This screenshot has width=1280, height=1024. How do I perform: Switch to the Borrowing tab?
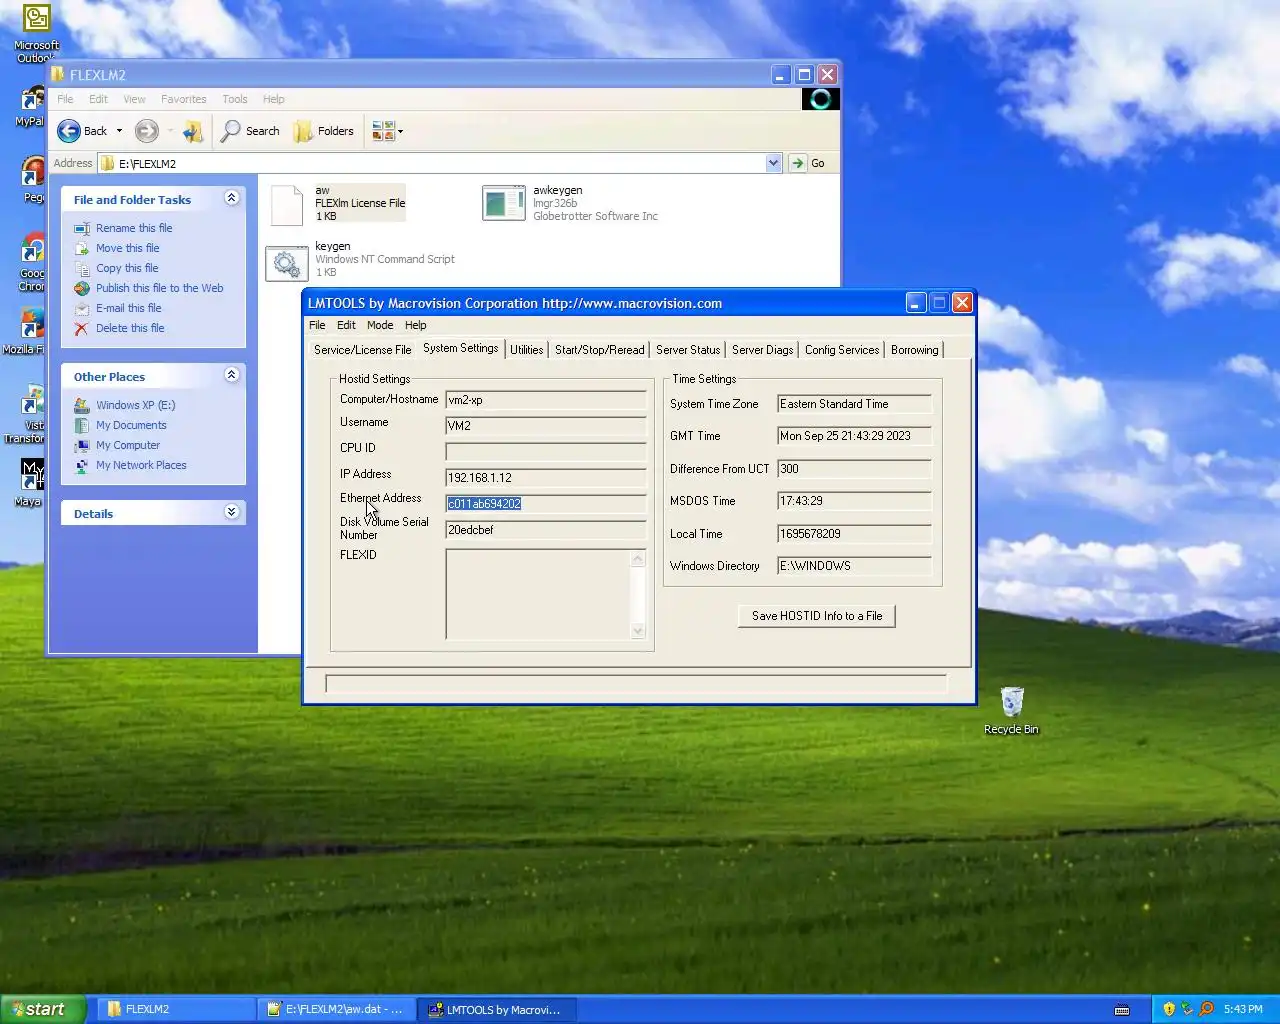click(x=915, y=350)
